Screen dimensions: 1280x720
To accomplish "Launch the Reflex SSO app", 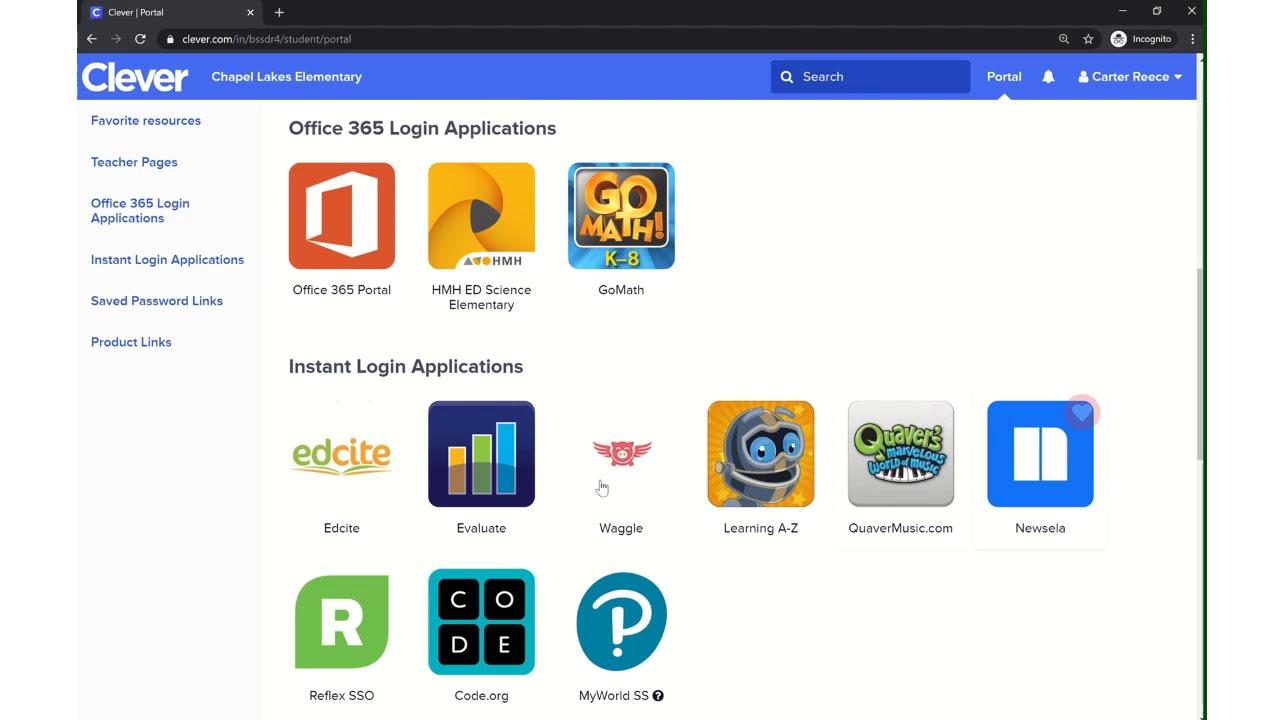I will [x=341, y=622].
